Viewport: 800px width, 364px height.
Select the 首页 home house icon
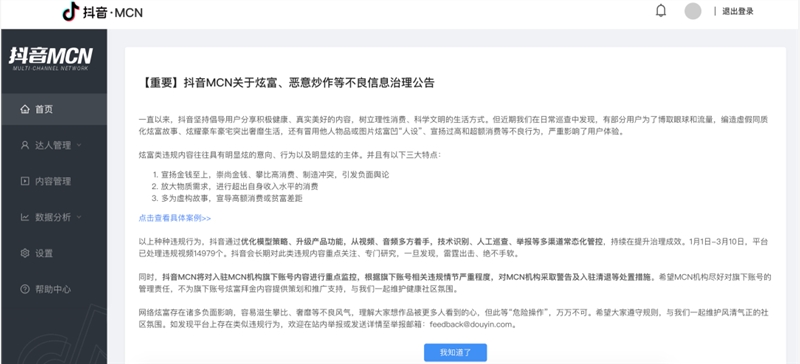point(24,109)
